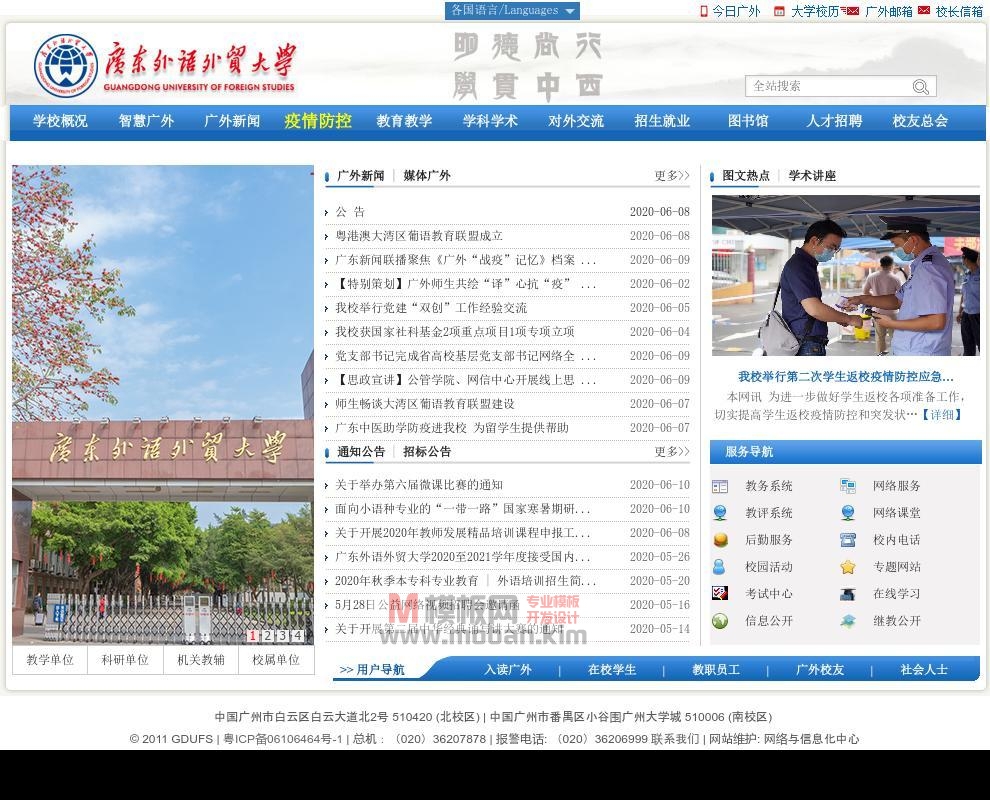Click the 专题网站 star icon
Image resolution: width=990 pixels, height=800 pixels.
point(848,567)
